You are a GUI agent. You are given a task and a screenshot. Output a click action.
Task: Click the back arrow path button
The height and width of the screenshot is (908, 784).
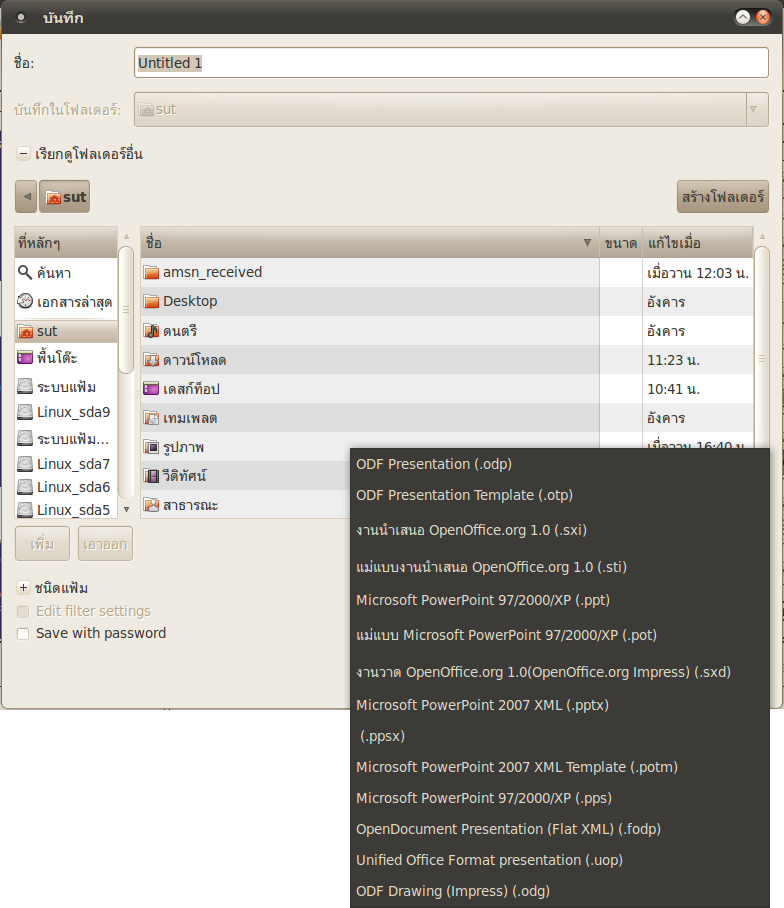tap(26, 196)
